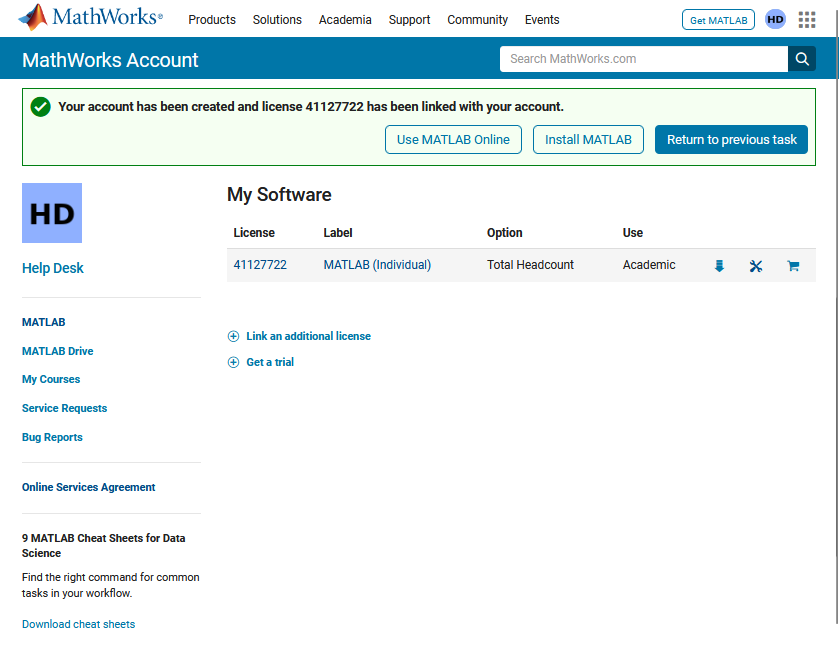Click the HD user avatar in header
The image size is (839, 645).
click(x=775, y=20)
